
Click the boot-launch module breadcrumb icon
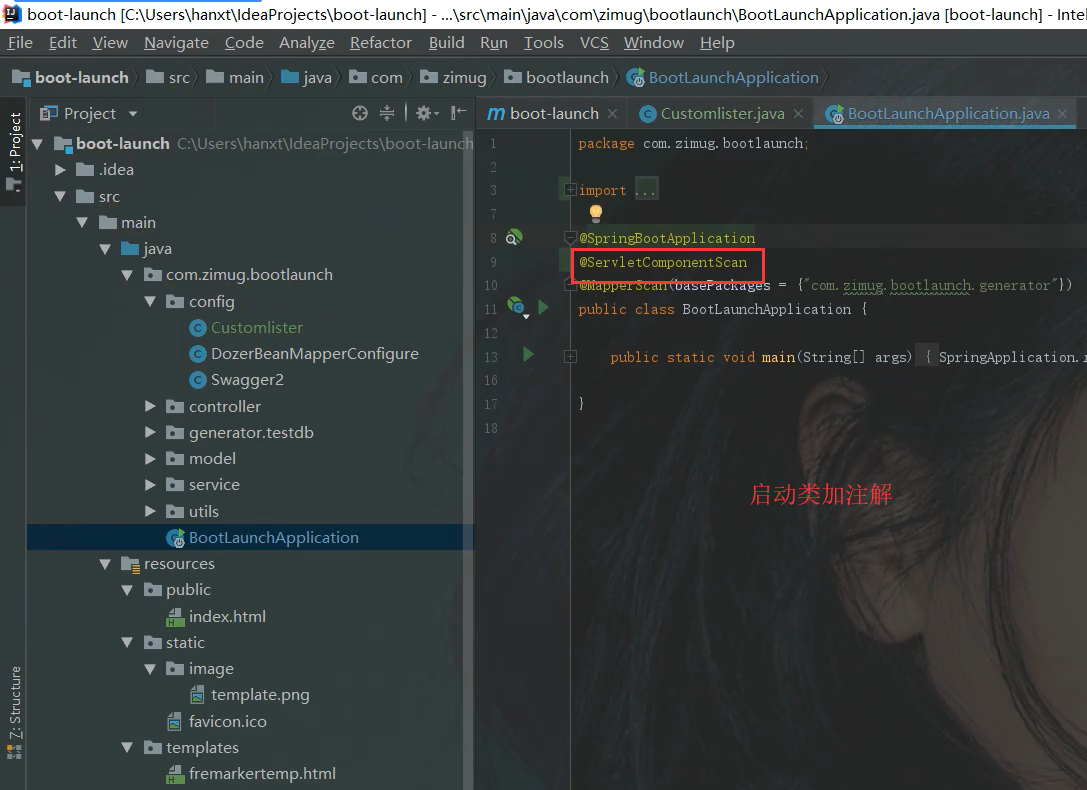(x=21, y=78)
